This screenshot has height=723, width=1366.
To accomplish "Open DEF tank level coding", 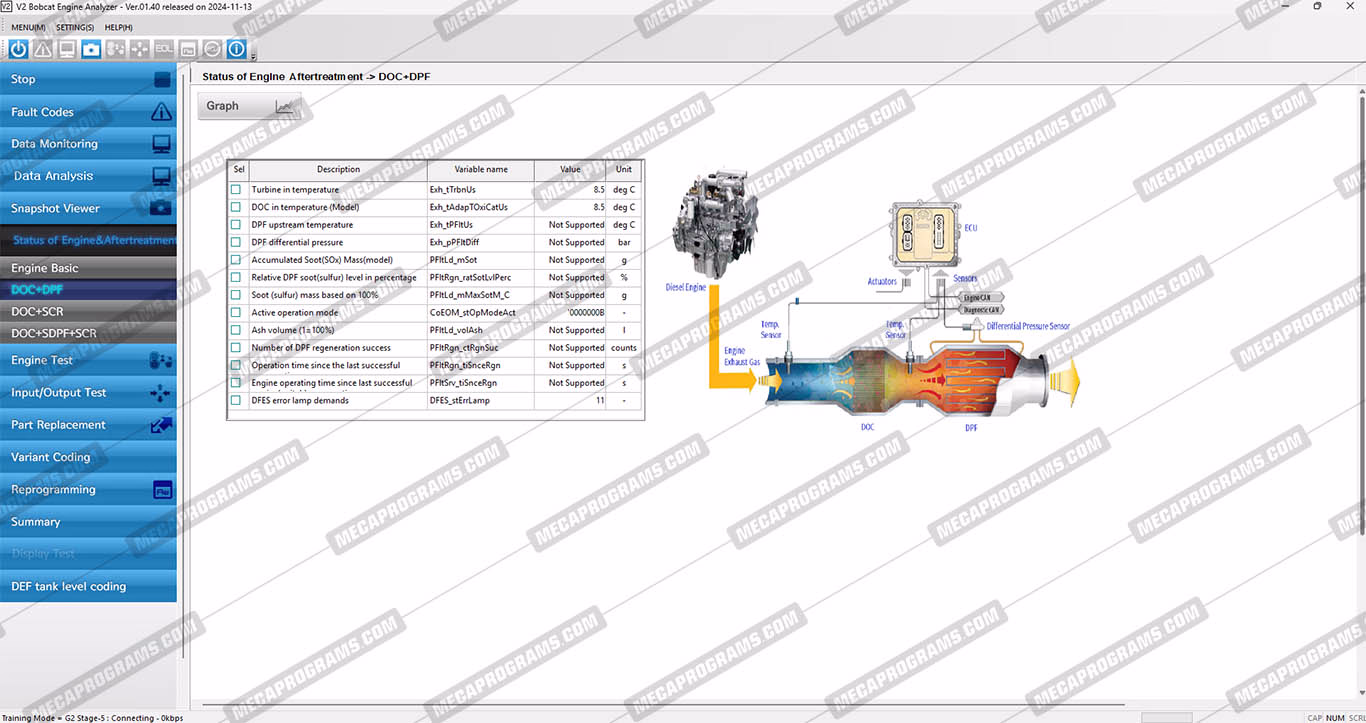I will pyautogui.click(x=88, y=587).
